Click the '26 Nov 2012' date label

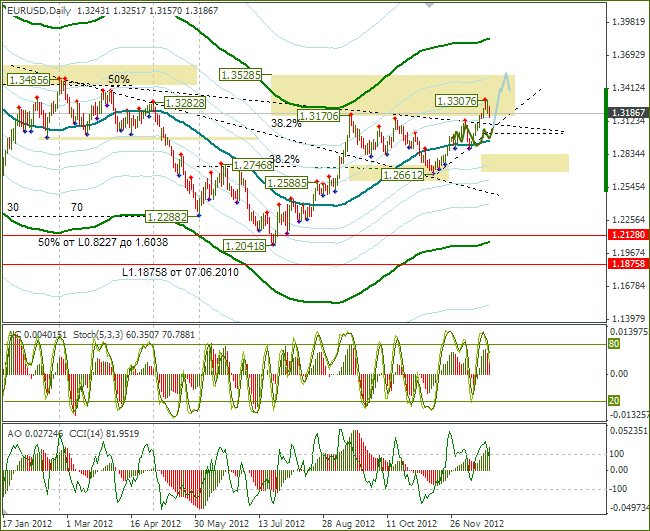click(477, 524)
